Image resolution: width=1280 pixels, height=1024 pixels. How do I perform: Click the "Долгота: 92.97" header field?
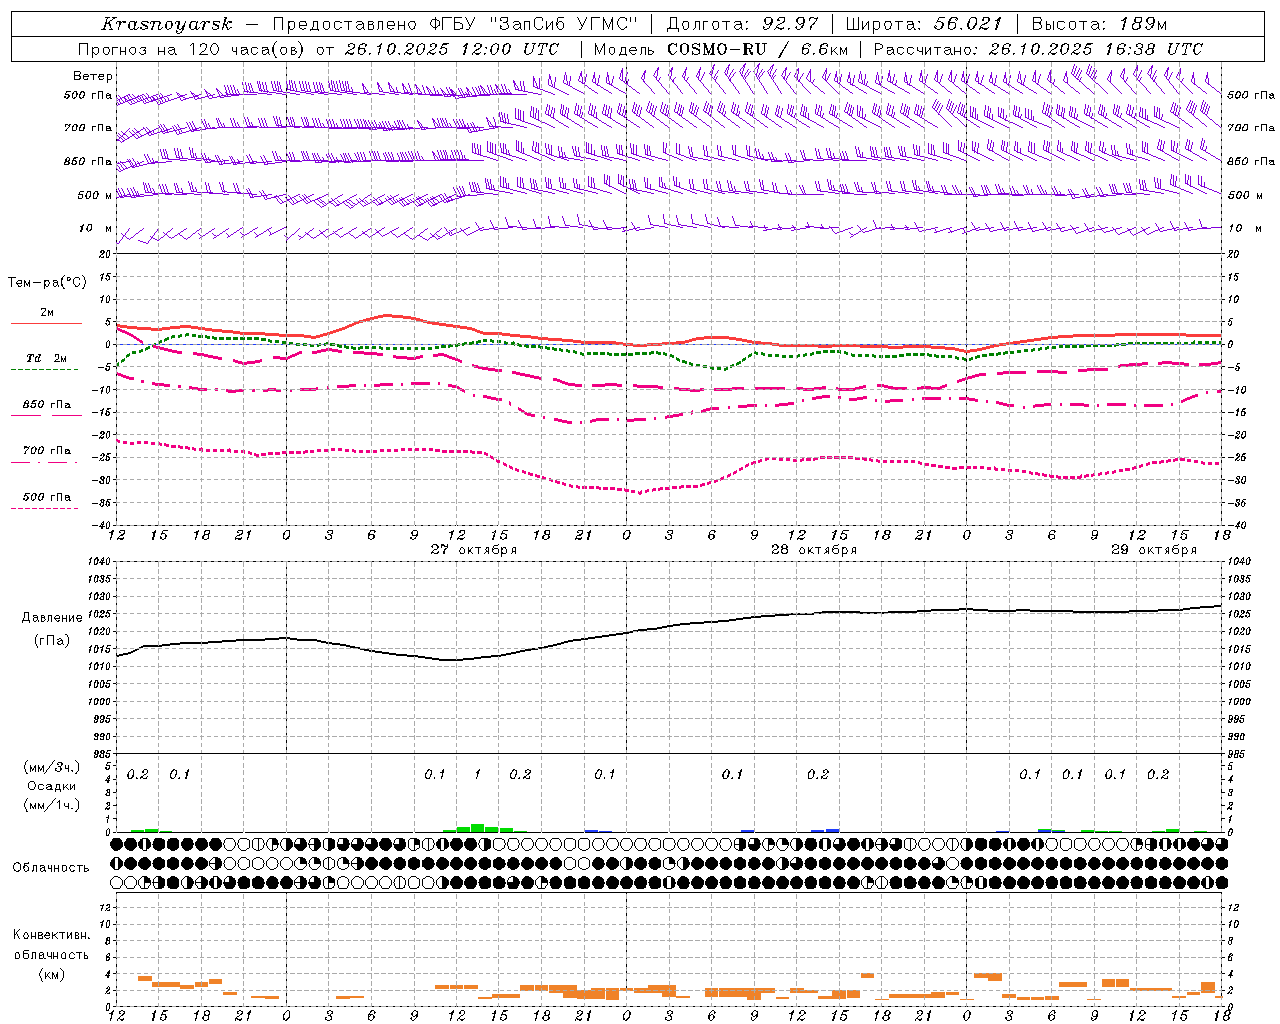[742, 24]
